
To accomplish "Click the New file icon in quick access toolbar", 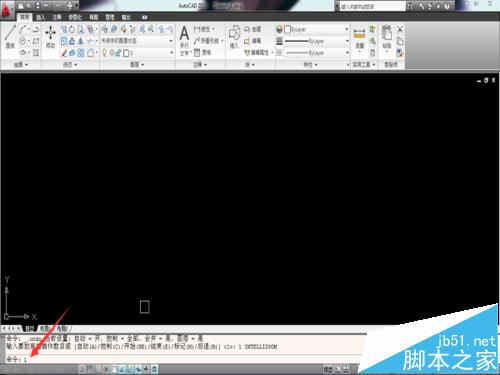I will [21, 6].
